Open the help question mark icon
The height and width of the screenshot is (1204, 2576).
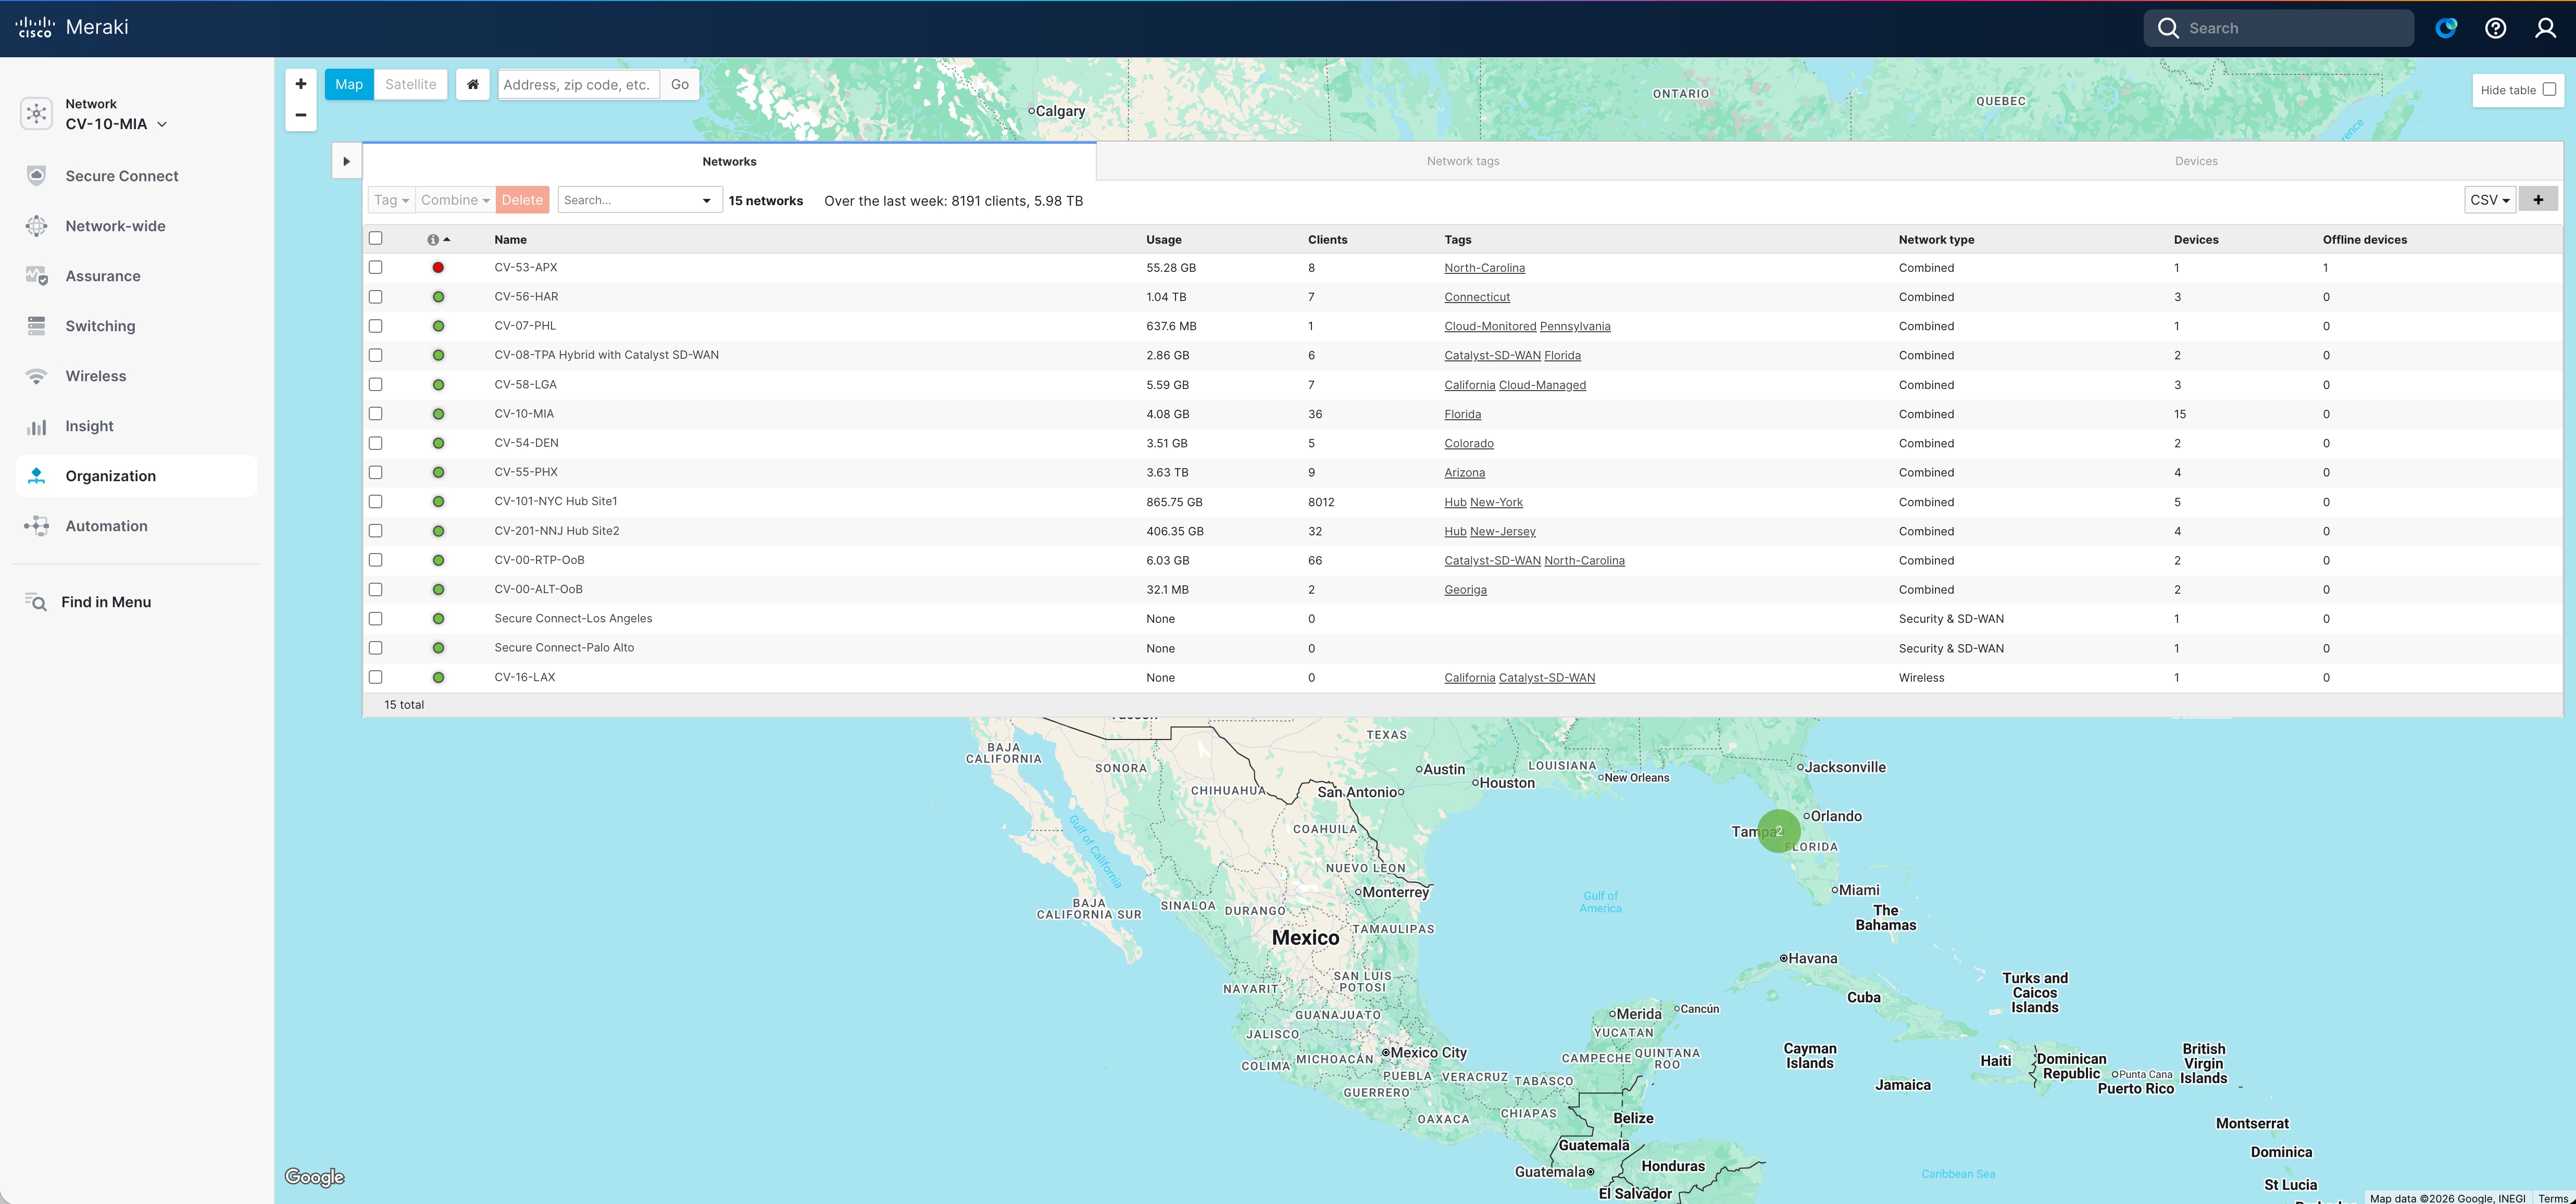point(2495,28)
